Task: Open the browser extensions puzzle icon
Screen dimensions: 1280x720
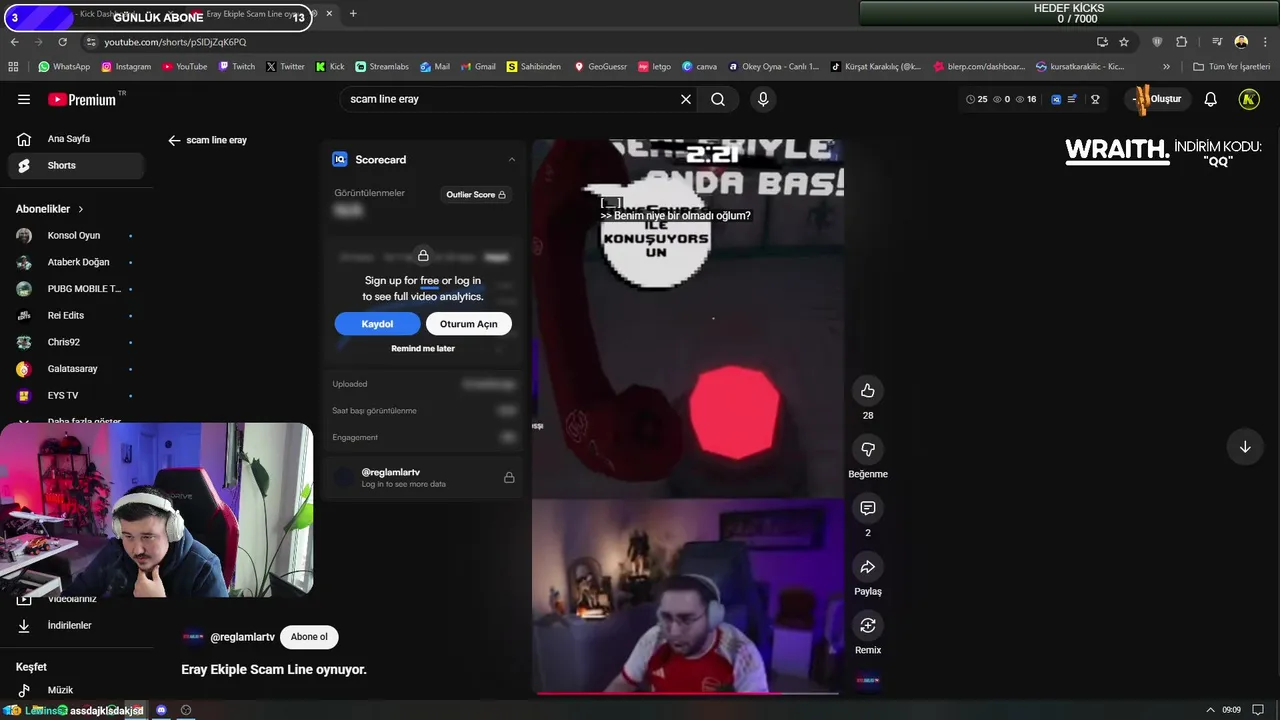Action: tap(1182, 42)
